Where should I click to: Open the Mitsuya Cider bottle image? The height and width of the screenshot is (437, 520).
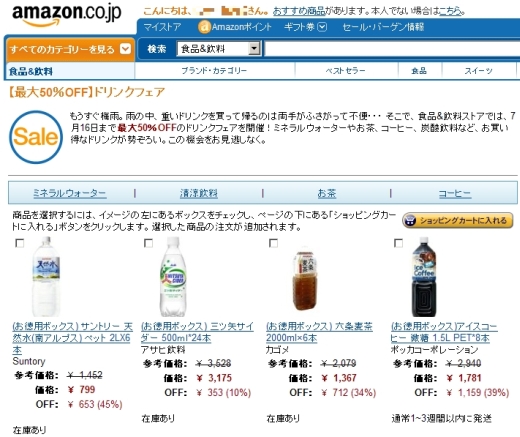coord(173,277)
